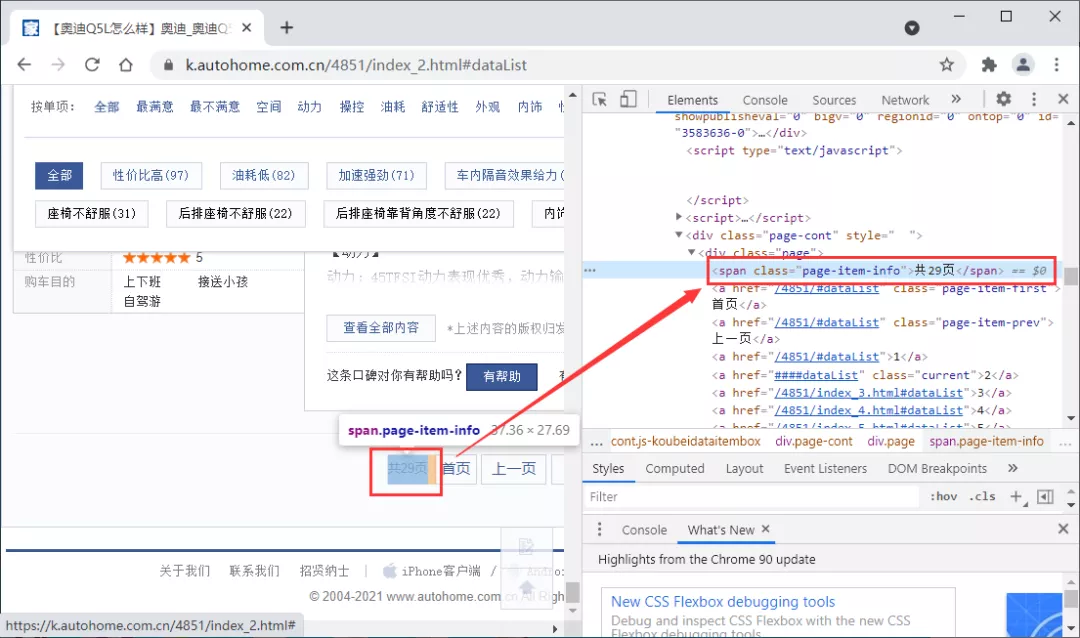The width and height of the screenshot is (1080, 638).
Task: Switch to the Sources panel tab
Action: pos(833,100)
